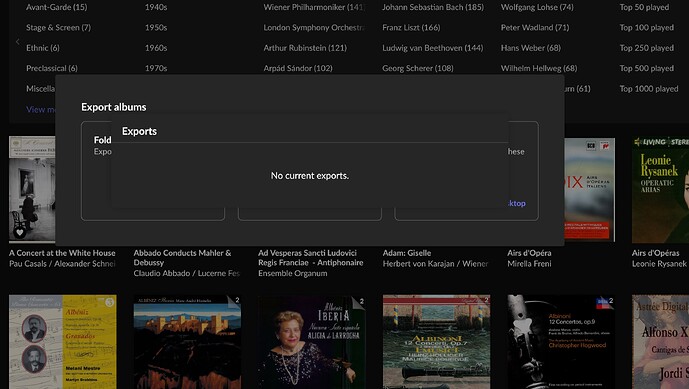
Task: Choose Wilhelm Hellweg (68)
Action: [x=539, y=68]
